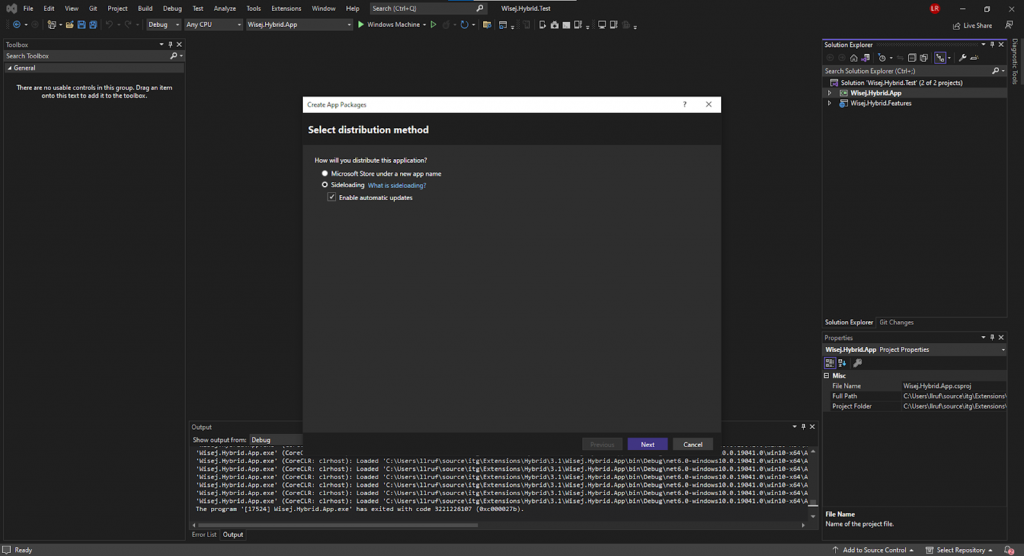The height and width of the screenshot is (556, 1024).
Task: Open the Any CPU platform dropdown
Action: 214,25
